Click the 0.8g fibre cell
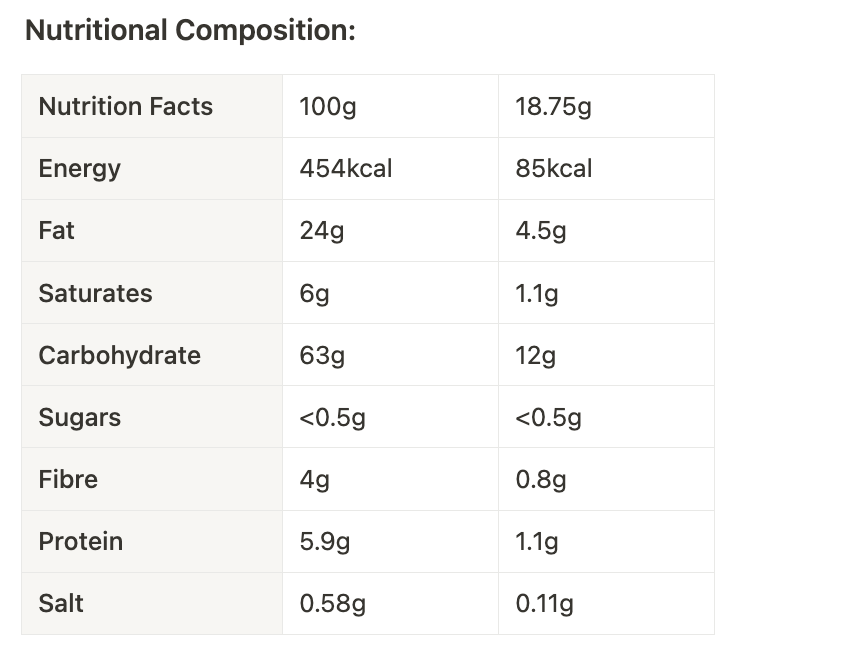The height and width of the screenshot is (658, 850). click(x=606, y=480)
